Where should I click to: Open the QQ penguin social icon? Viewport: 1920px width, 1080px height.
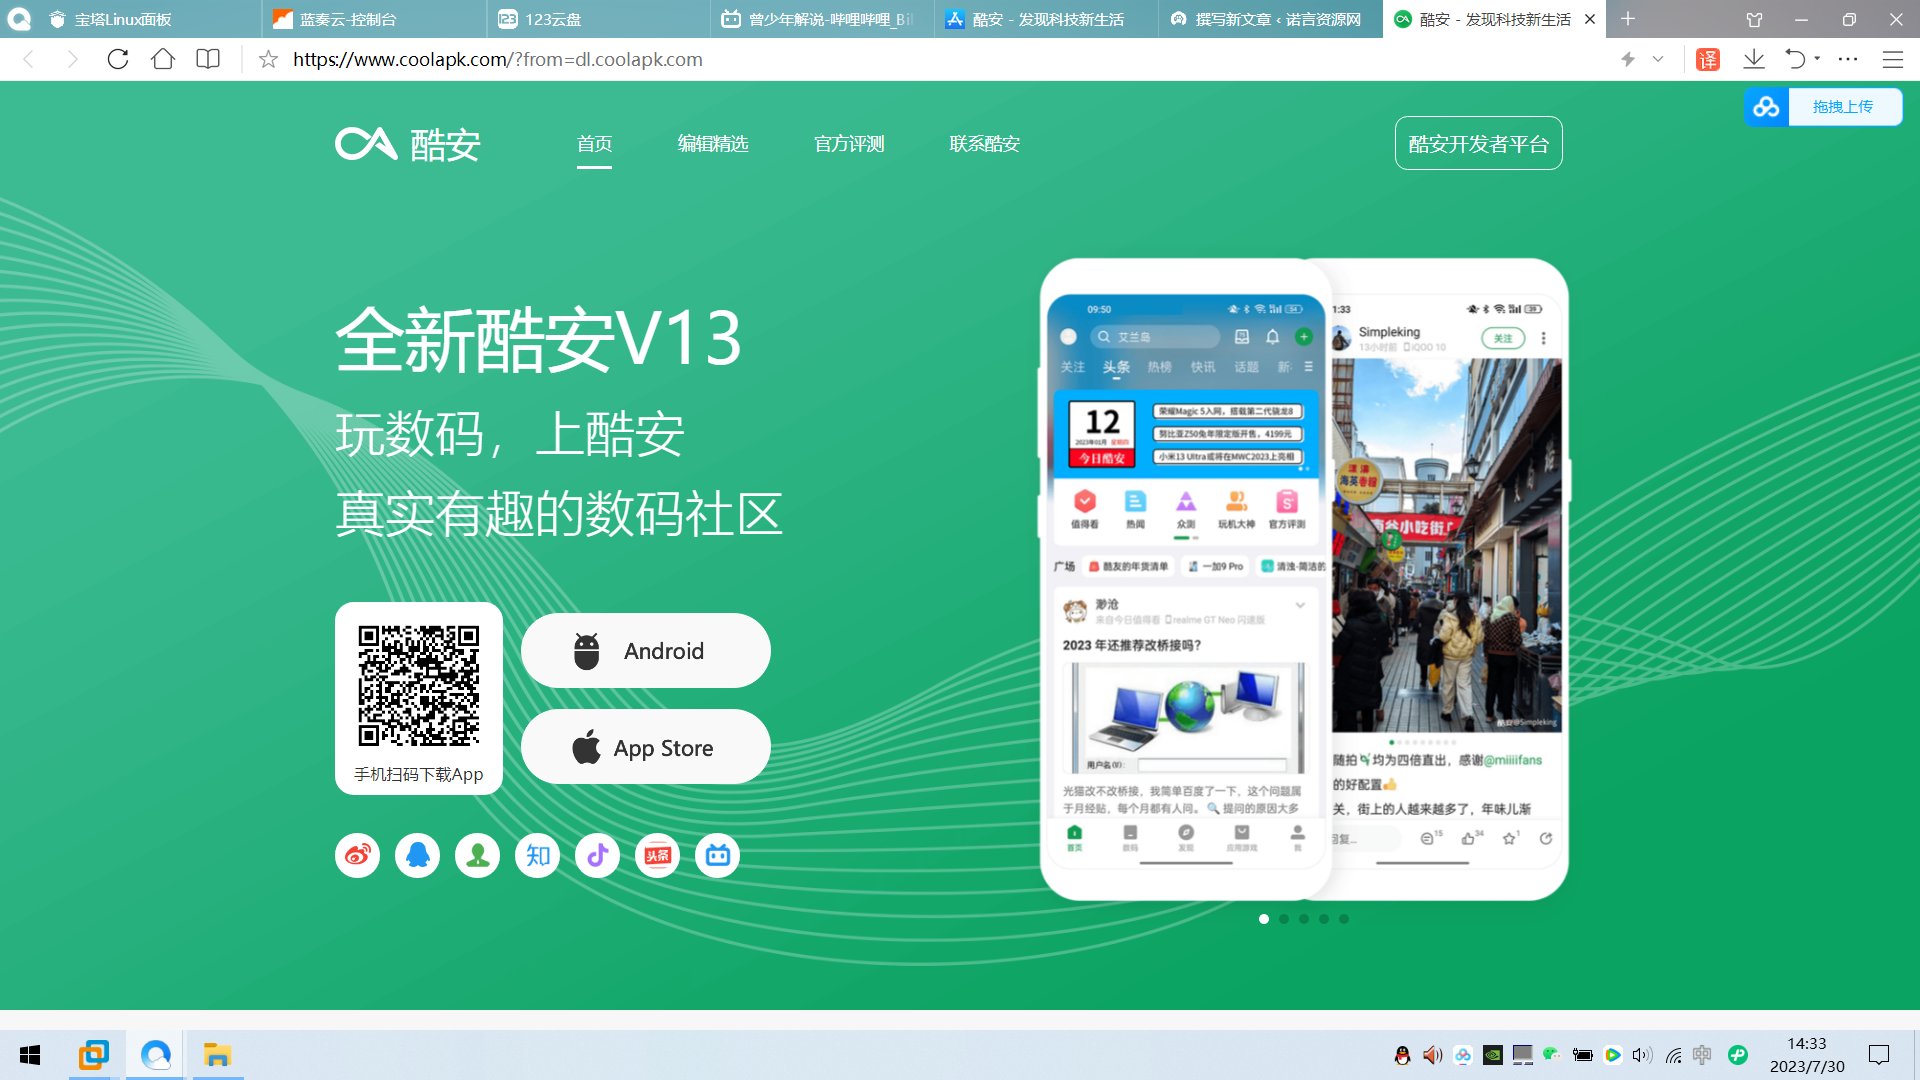pos(417,855)
